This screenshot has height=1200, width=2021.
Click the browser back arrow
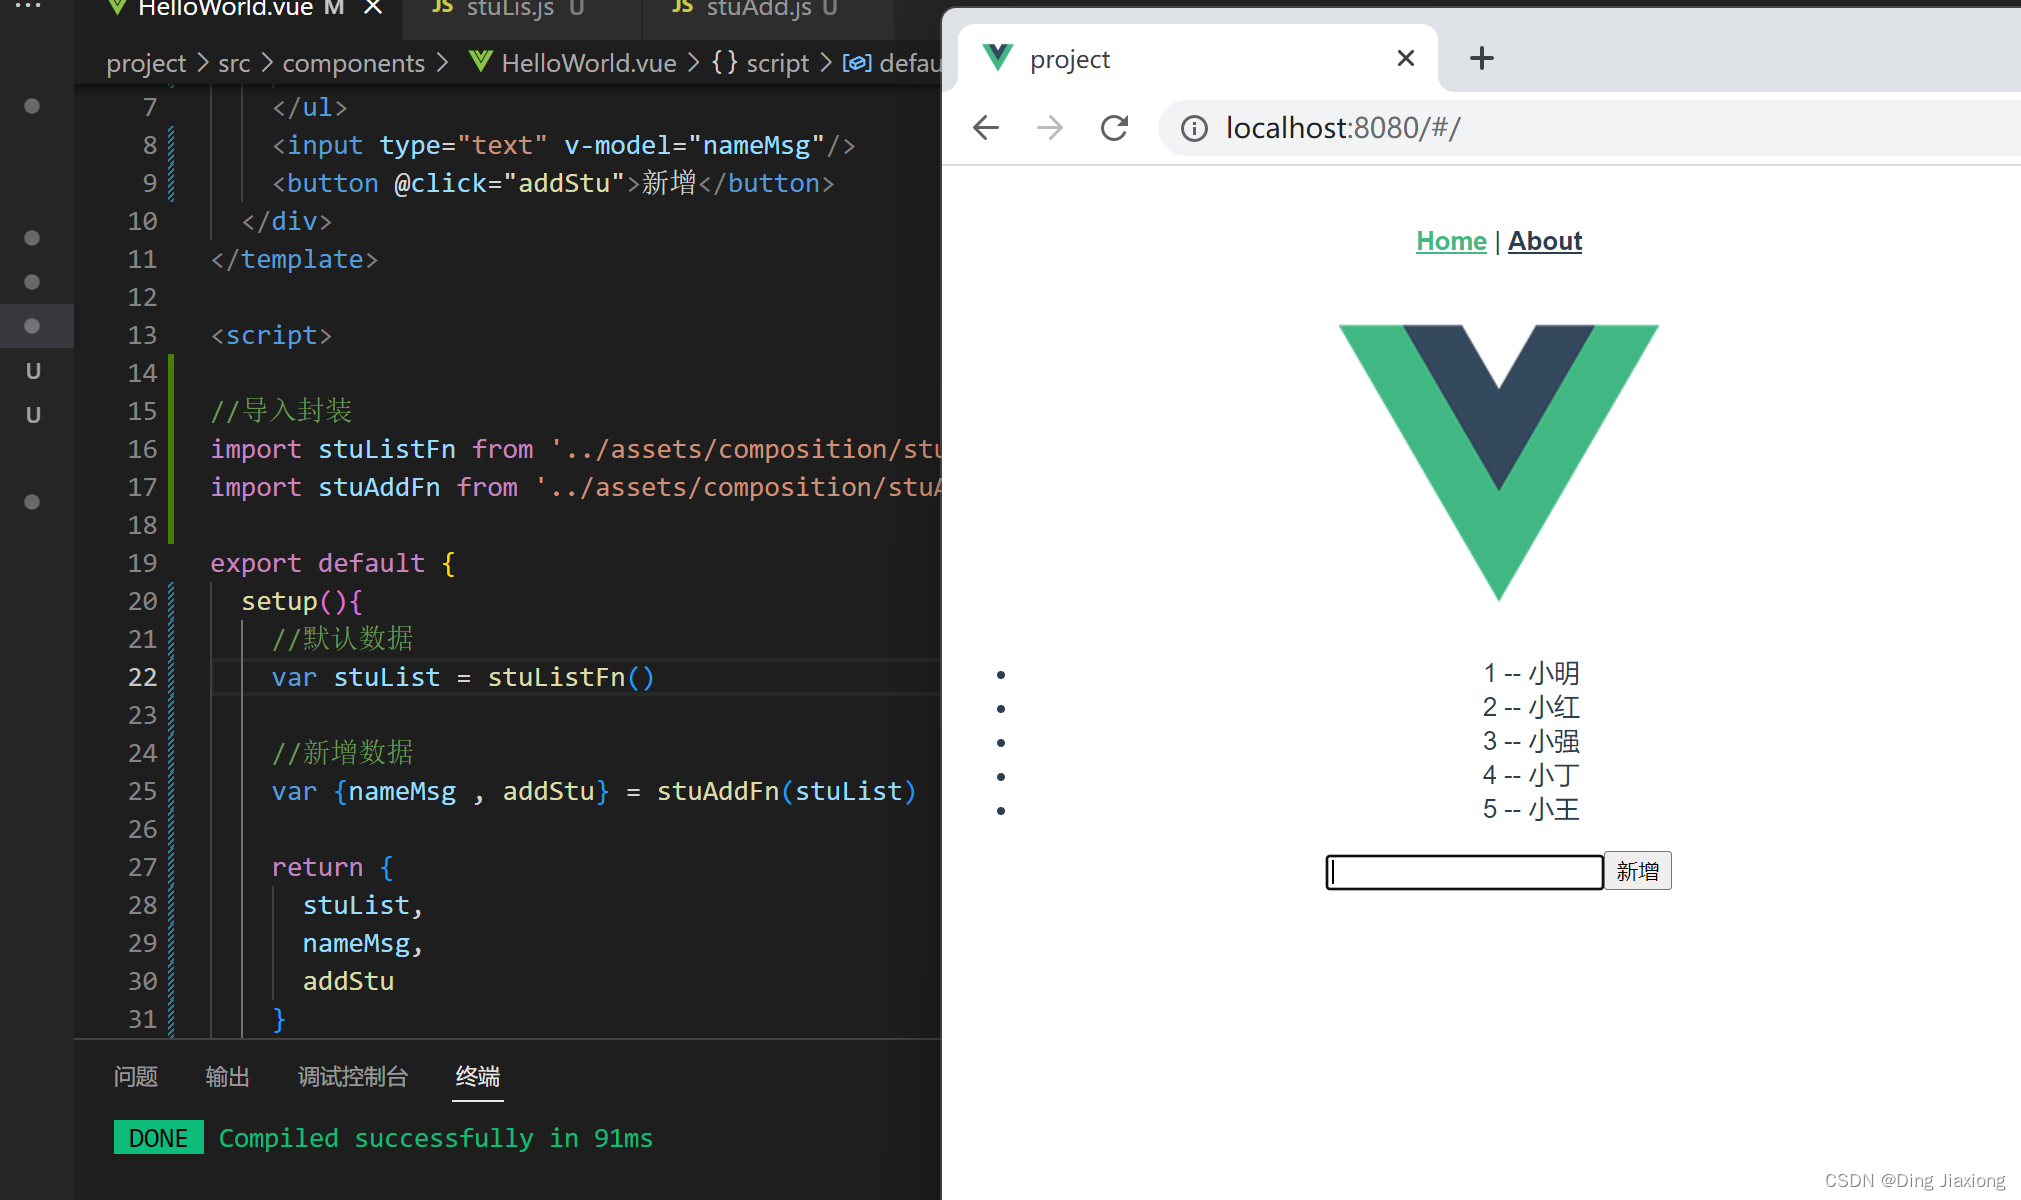point(986,128)
